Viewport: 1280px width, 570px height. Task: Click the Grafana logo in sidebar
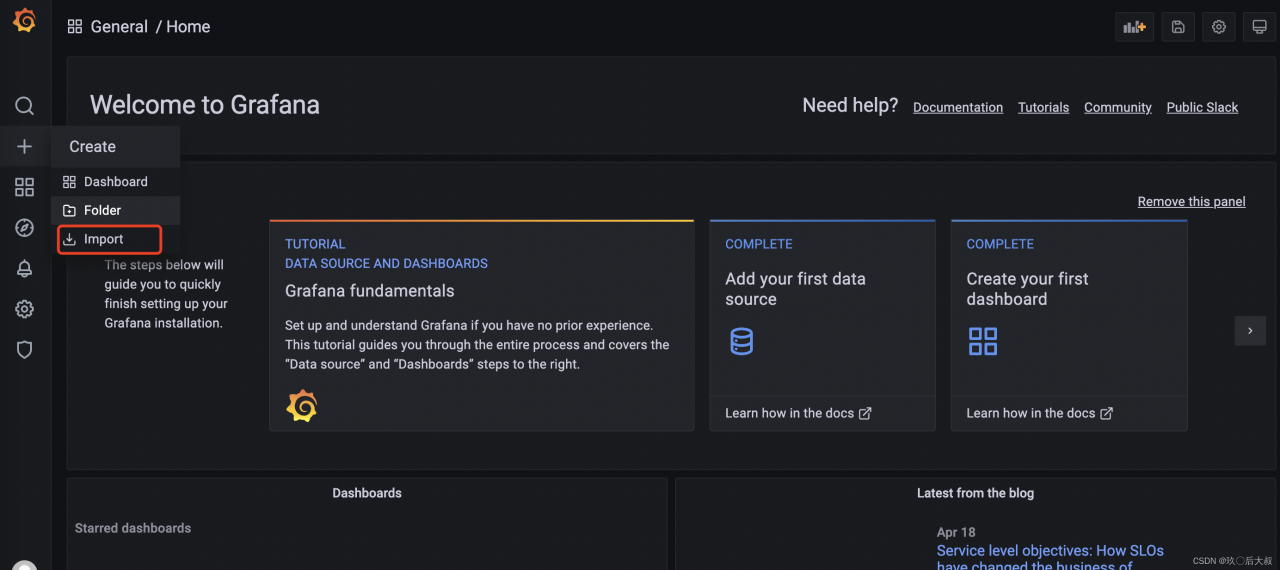[25, 21]
